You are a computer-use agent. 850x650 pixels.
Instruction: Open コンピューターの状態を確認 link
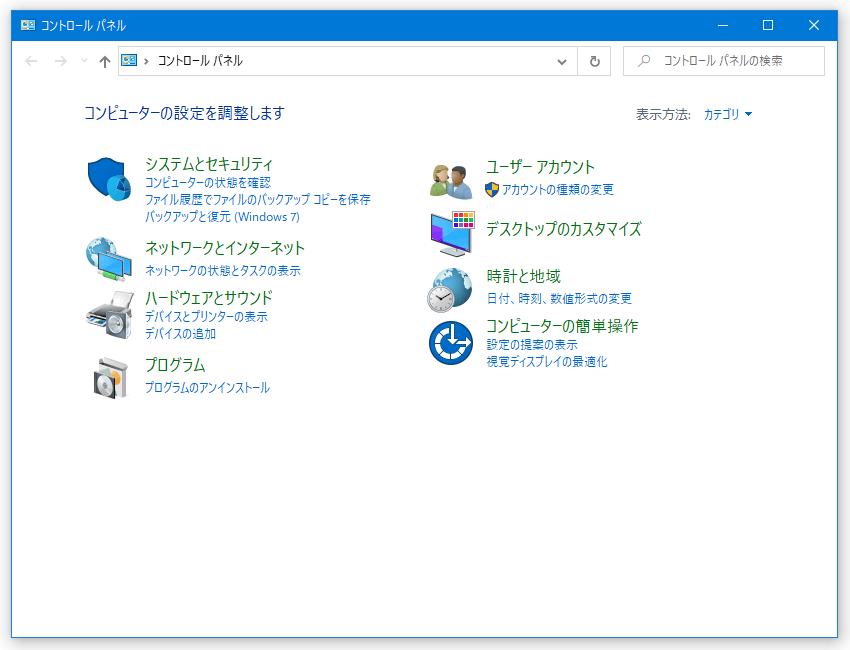208,183
